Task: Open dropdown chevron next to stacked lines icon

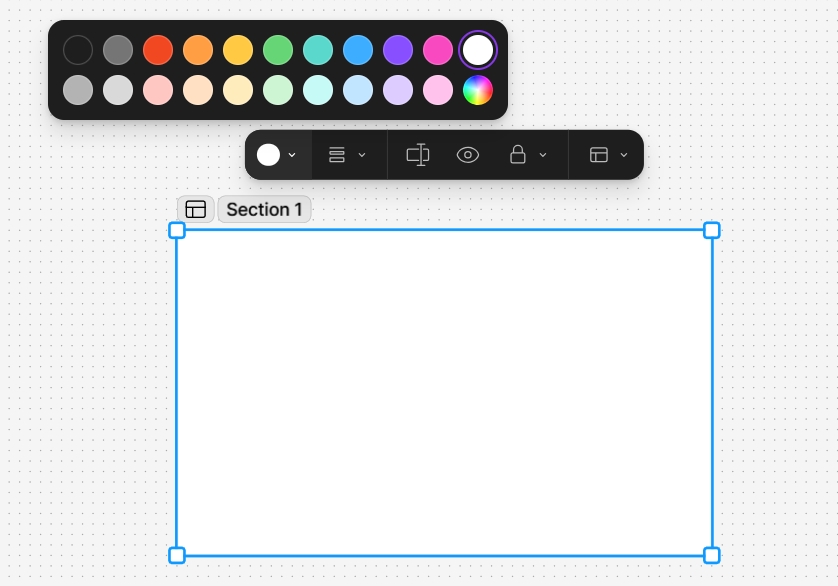Action: coord(362,155)
